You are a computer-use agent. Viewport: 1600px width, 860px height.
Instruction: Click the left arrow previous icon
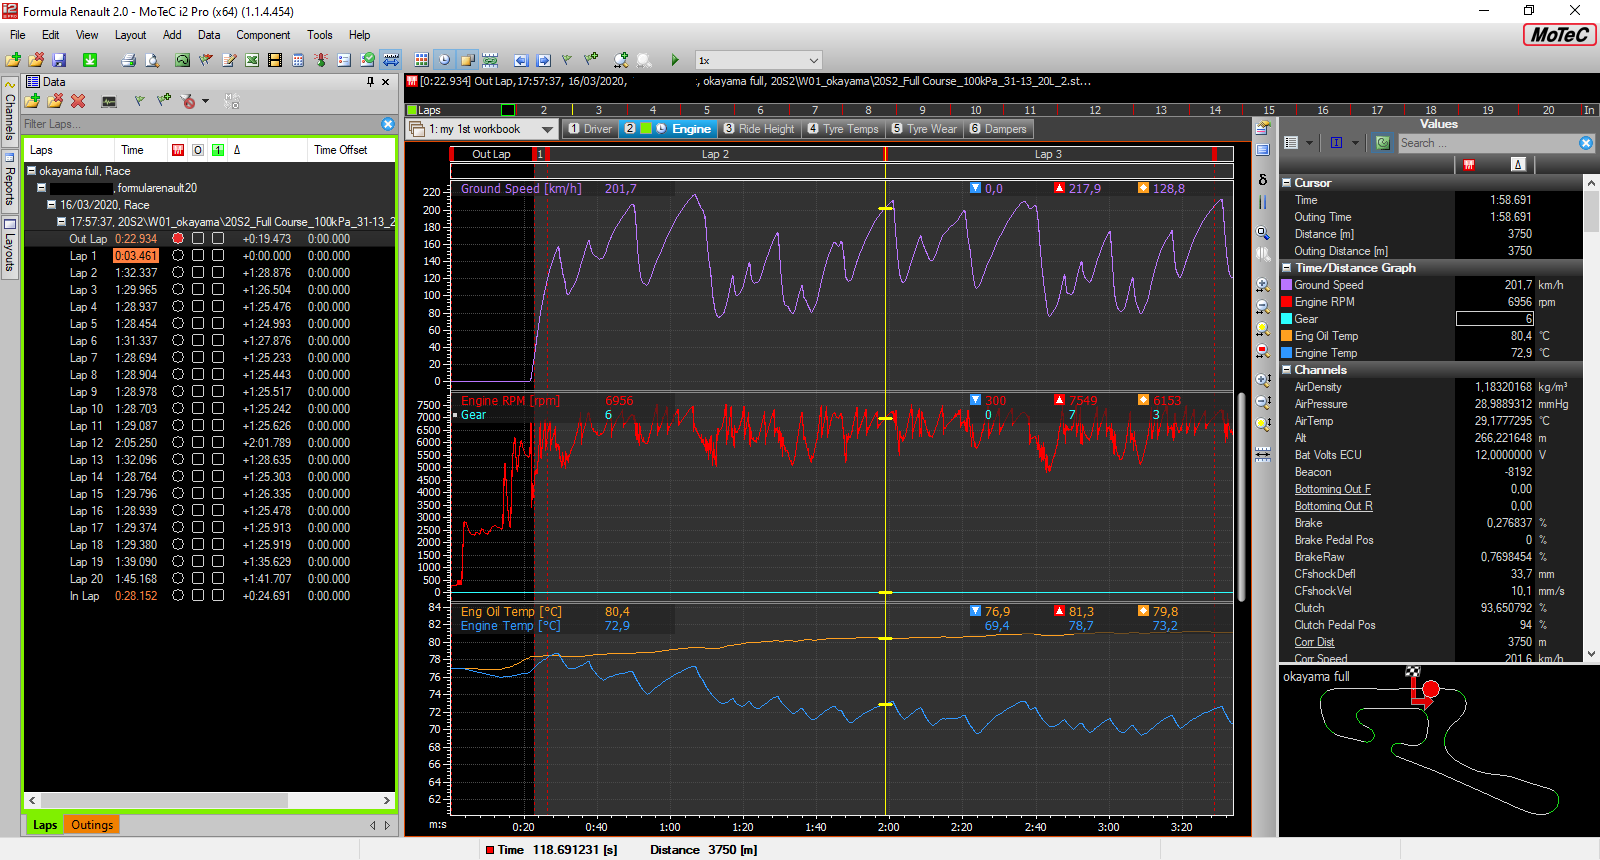(520, 60)
